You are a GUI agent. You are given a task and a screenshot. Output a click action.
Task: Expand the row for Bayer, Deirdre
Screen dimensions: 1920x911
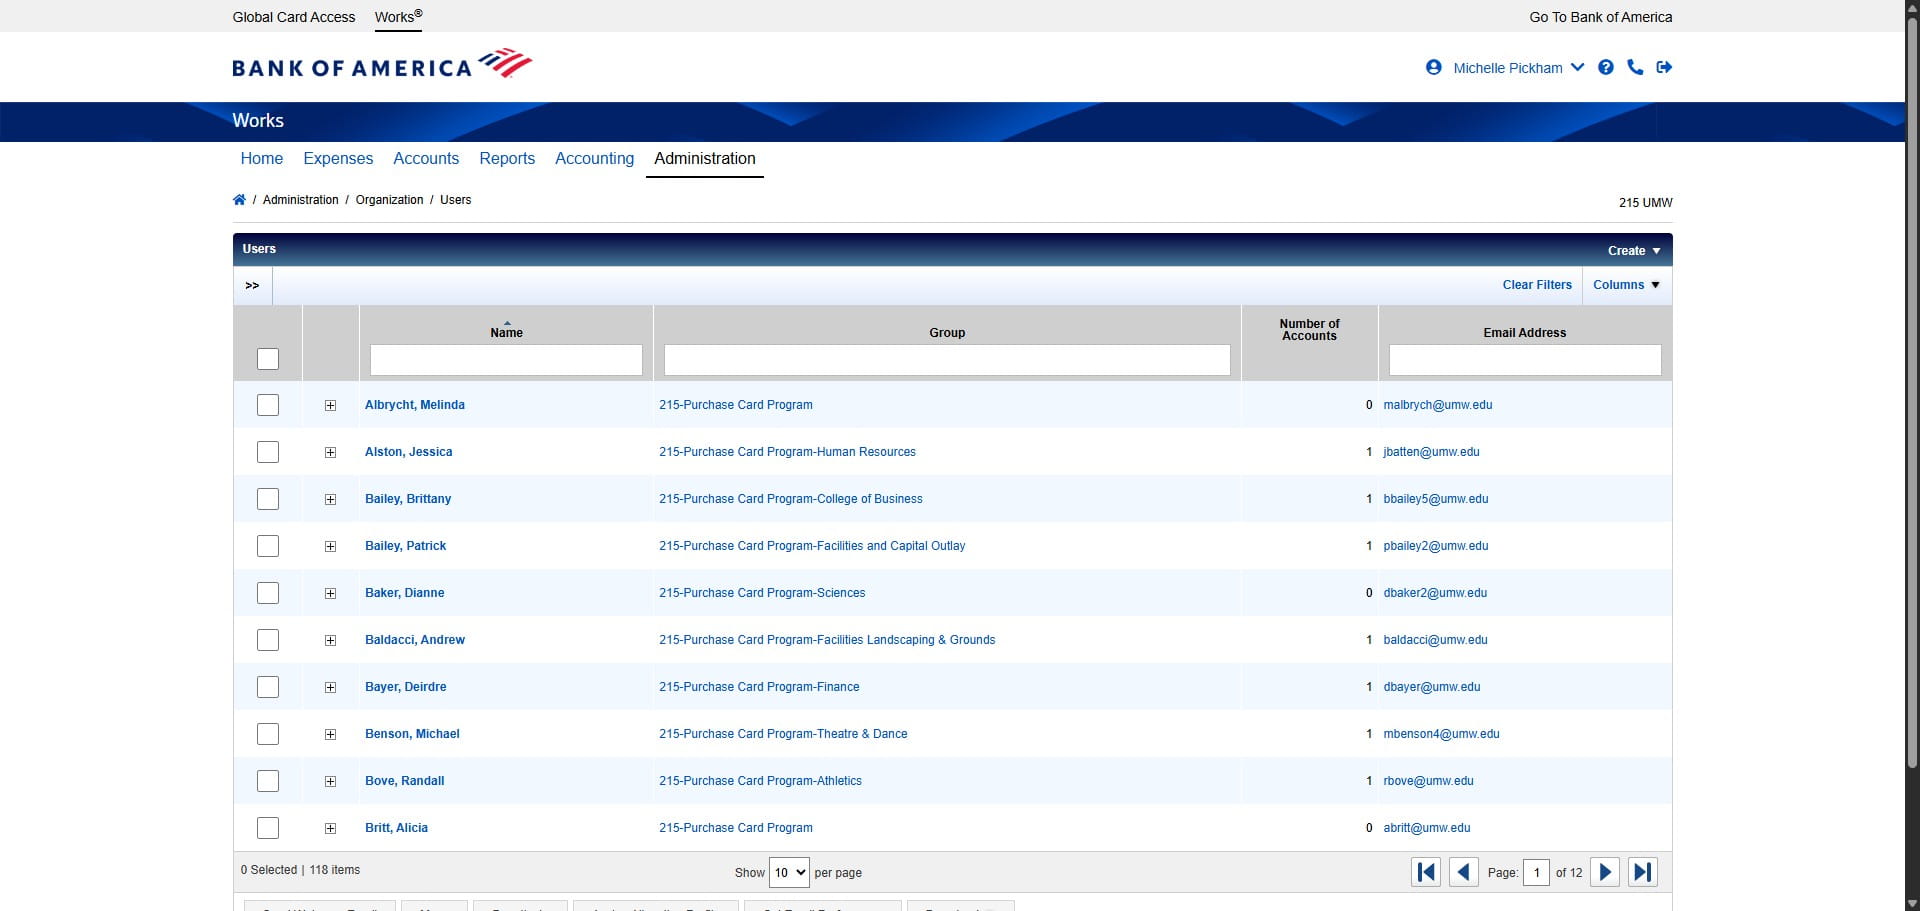pos(330,688)
